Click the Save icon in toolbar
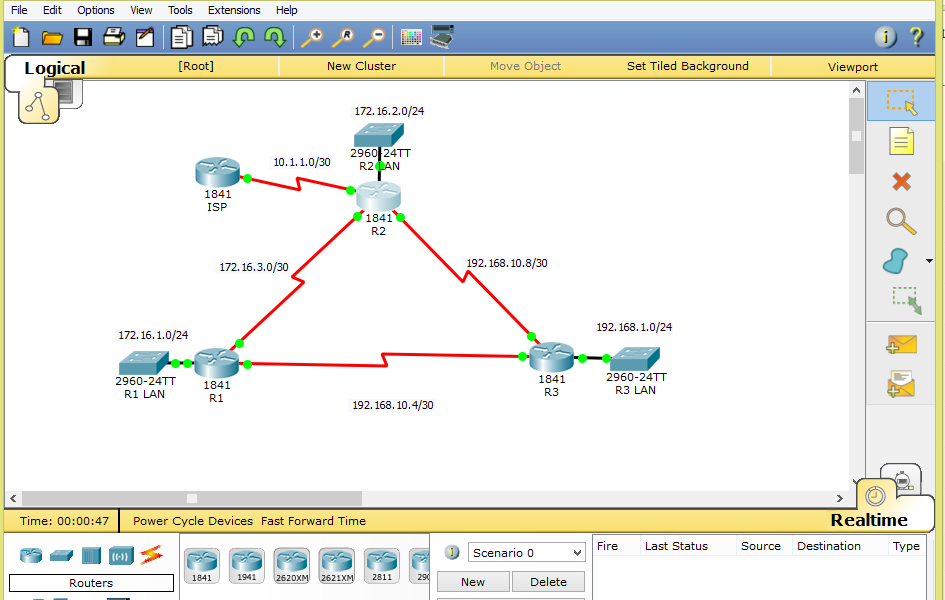The height and width of the screenshot is (600, 945). coord(83,37)
